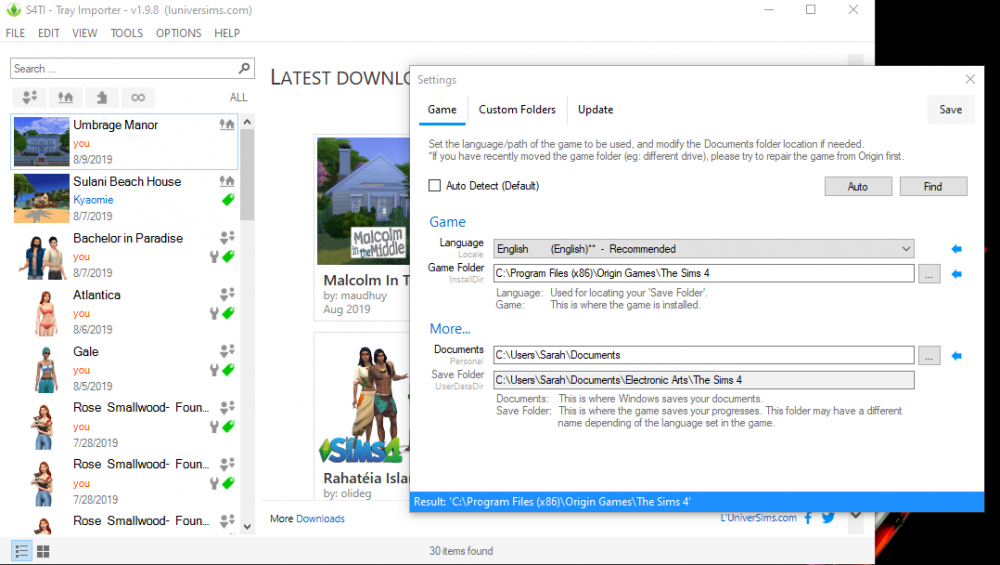Click the Game Folder path field
The height and width of the screenshot is (565, 1000).
[703, 274]
